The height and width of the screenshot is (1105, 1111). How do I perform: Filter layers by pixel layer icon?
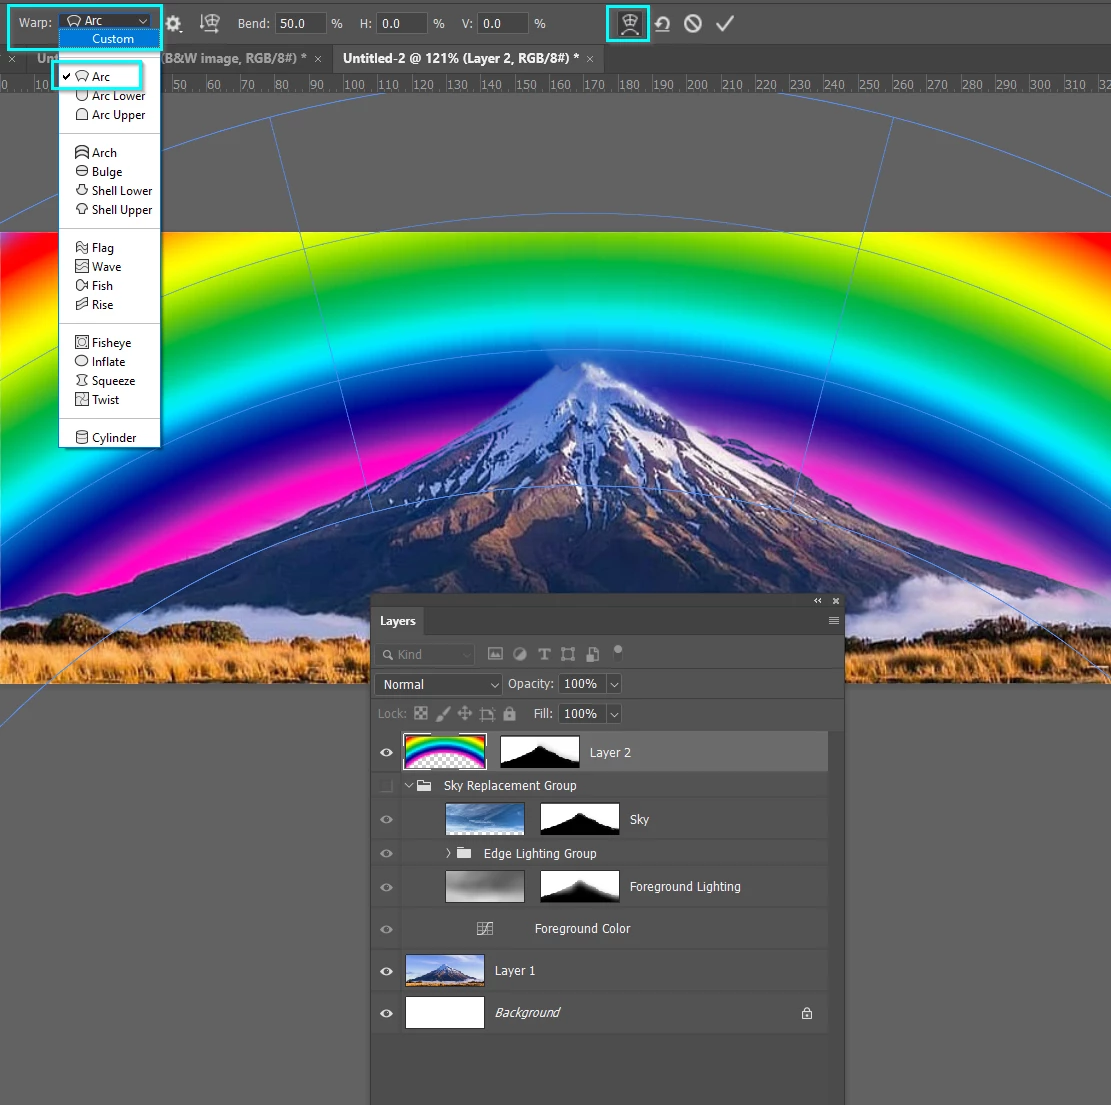pos(495,654)
